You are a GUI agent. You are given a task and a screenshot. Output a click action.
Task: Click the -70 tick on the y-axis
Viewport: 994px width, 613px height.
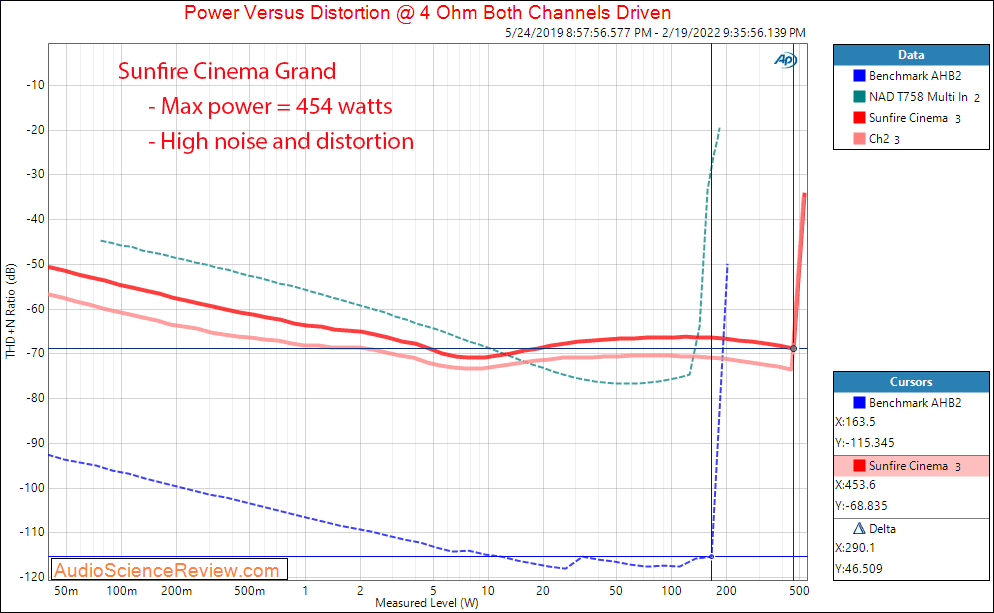[34, 353]
